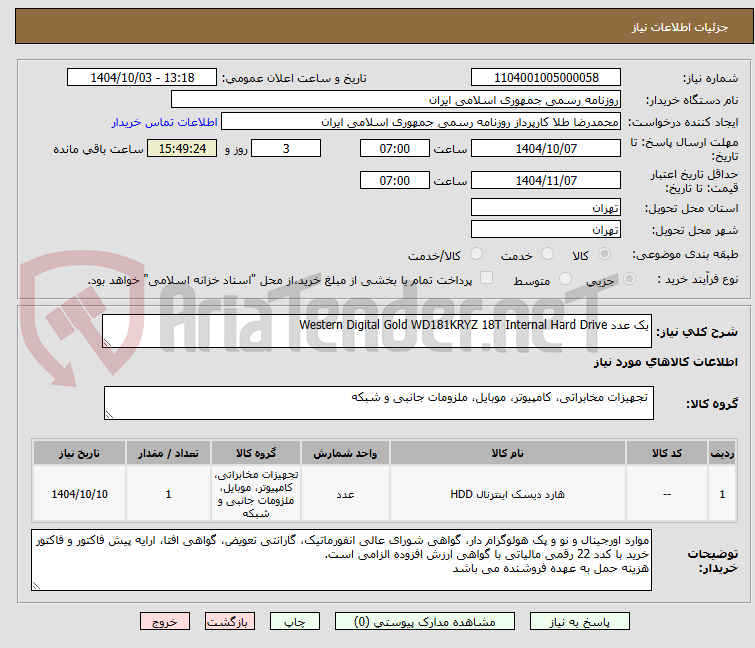
Task: Click the گروه کالا column header
Action: 256,453
